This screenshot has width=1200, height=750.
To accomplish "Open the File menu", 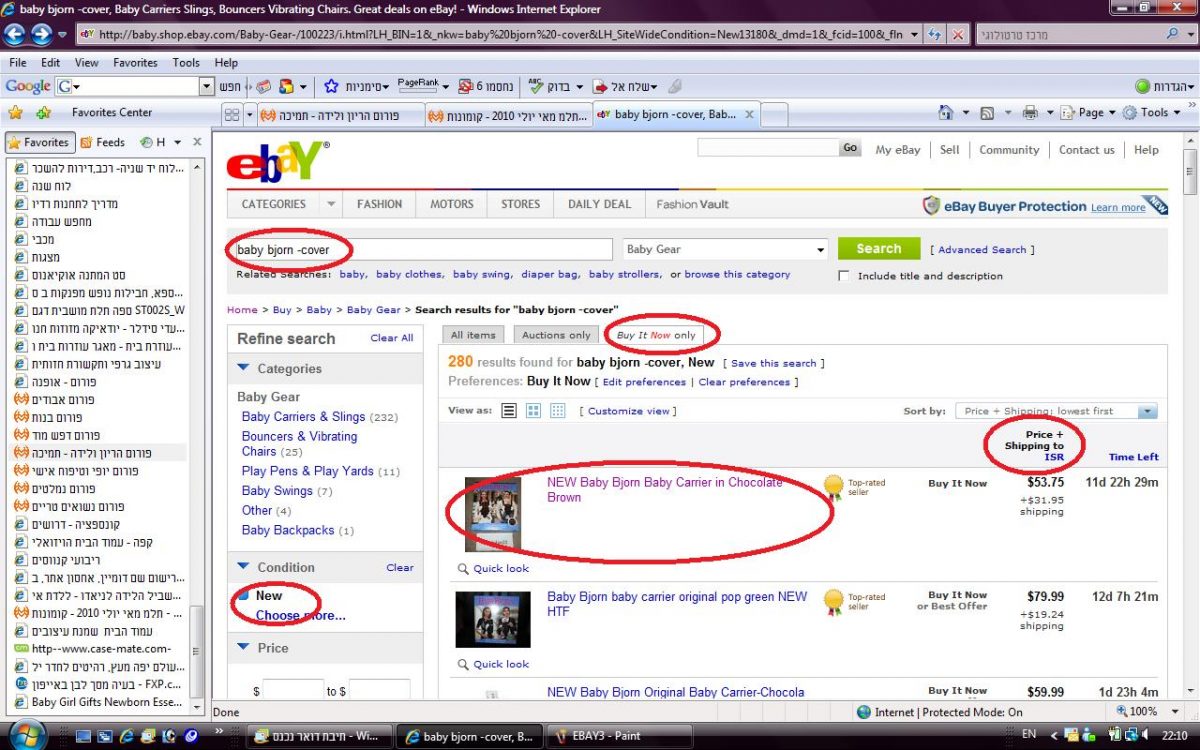I will [17, 62].
